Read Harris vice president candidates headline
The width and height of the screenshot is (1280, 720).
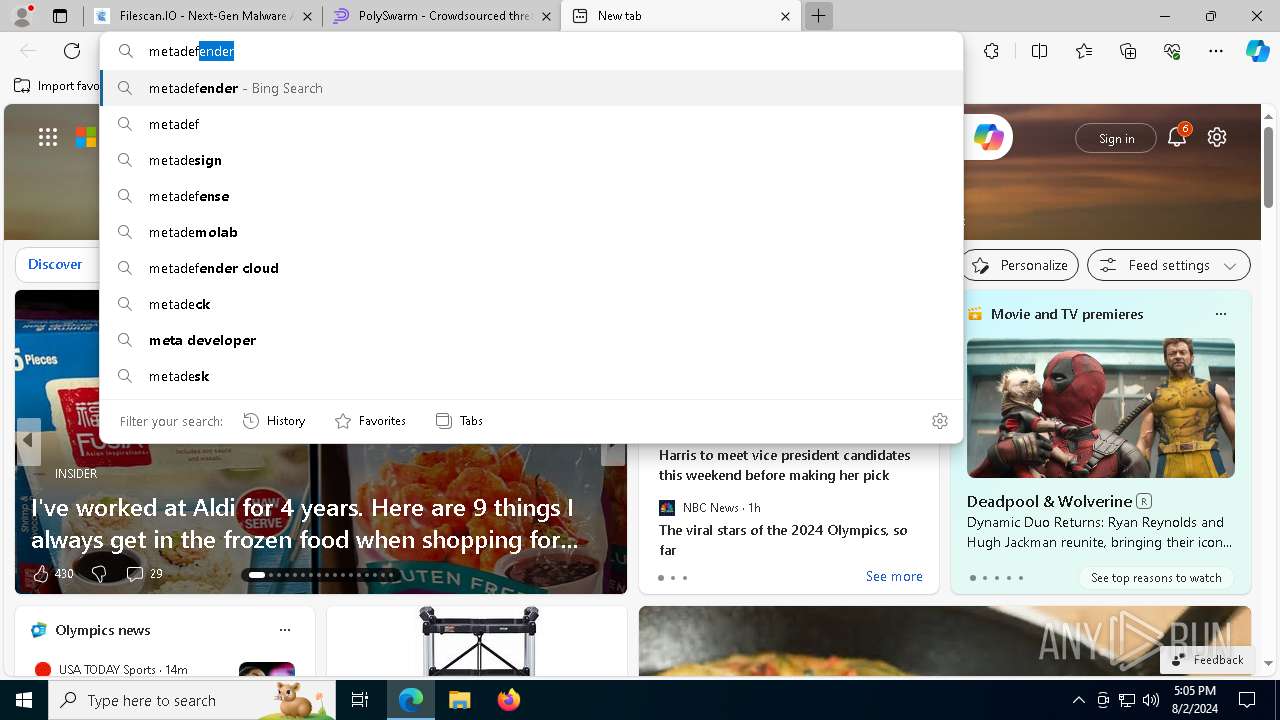(x=784, y=465)
